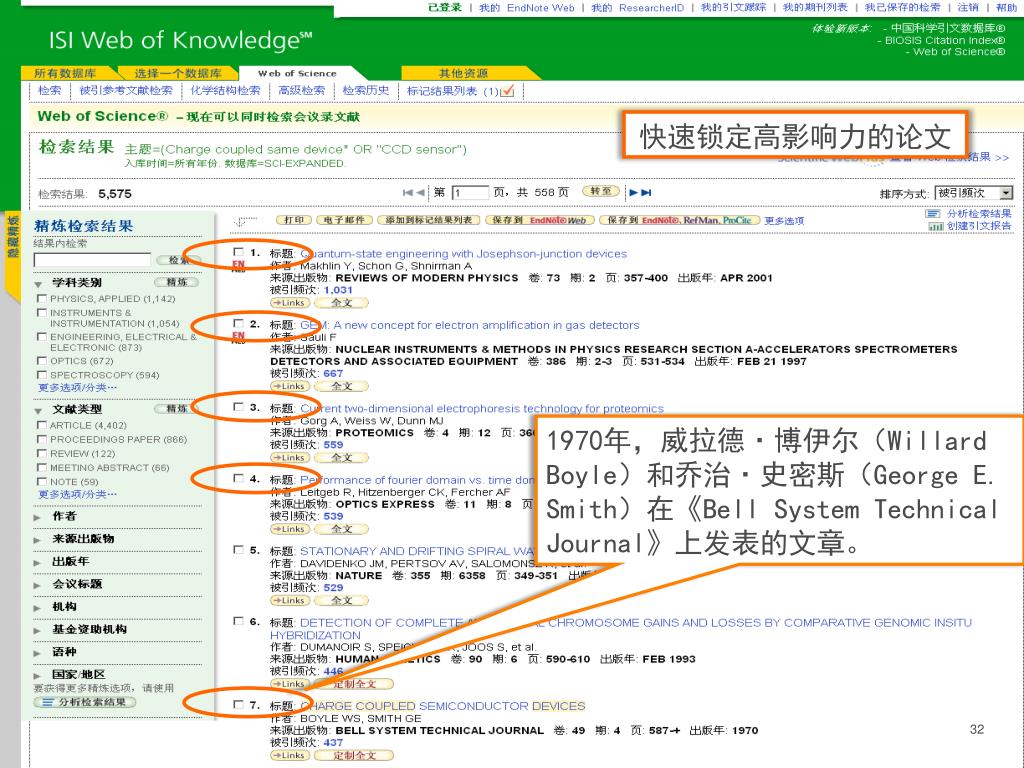Switch to 其他资源 tab
This screenshot has height=768, width=1024.
coord(464,73)
